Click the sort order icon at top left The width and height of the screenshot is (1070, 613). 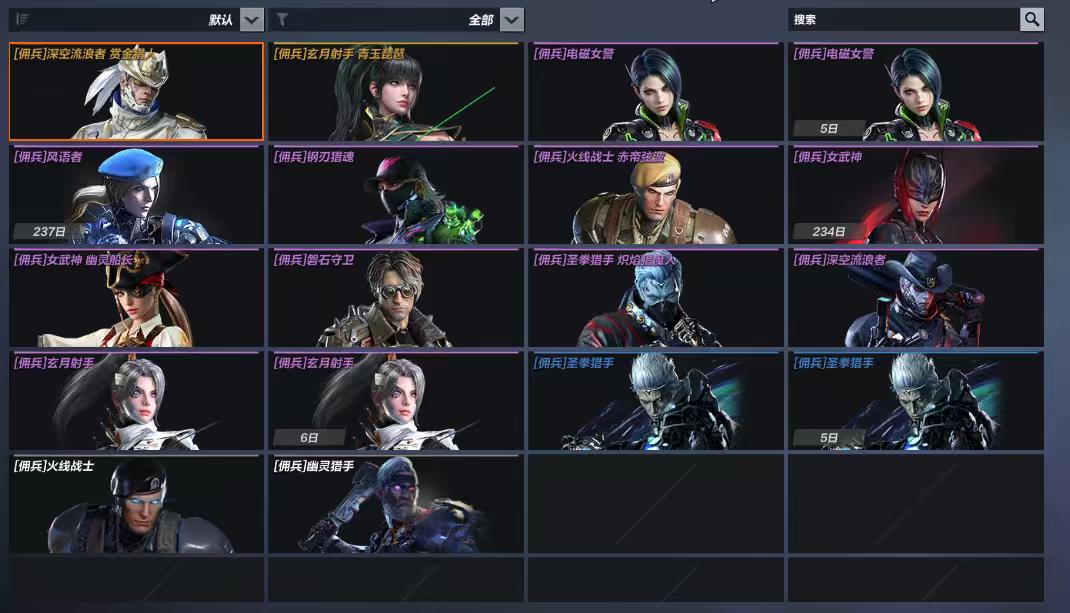(x=22, y=19)
